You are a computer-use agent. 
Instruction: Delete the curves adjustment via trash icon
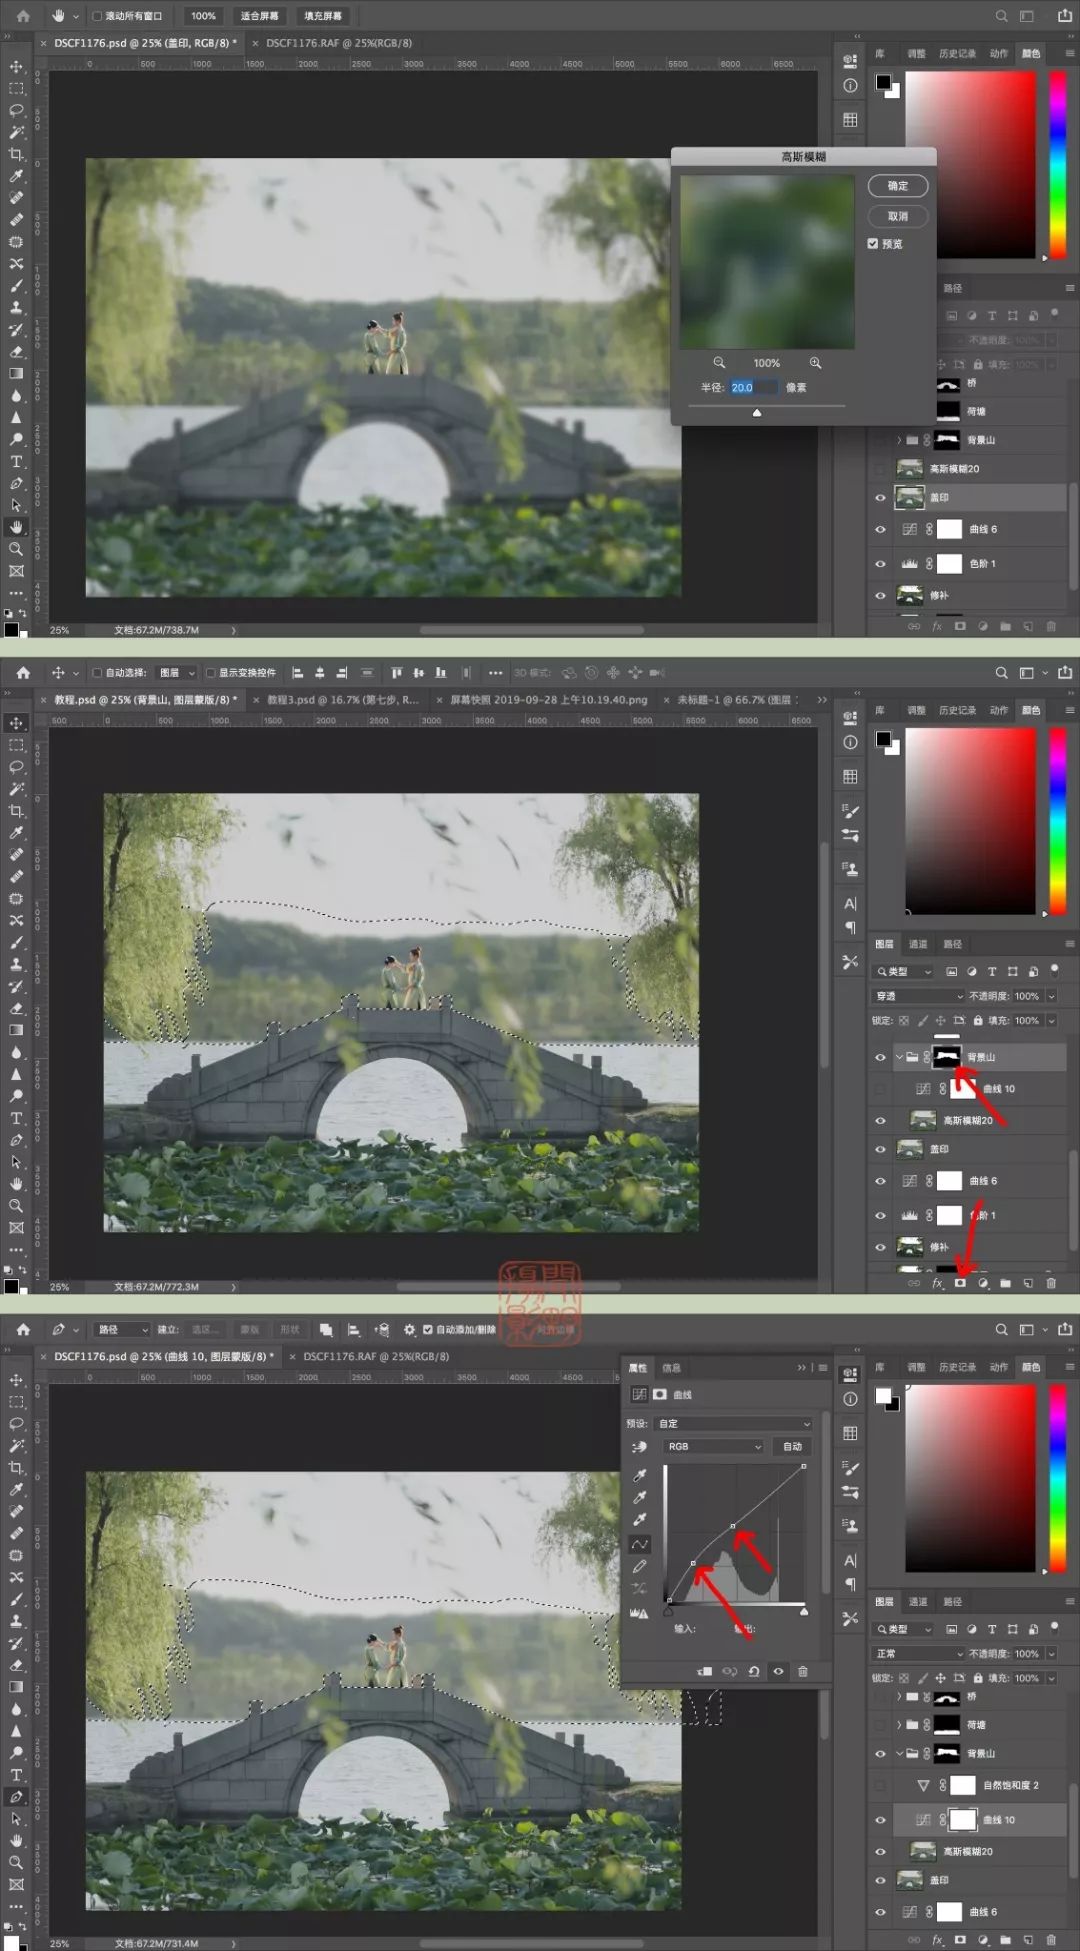pos(802,1671)
